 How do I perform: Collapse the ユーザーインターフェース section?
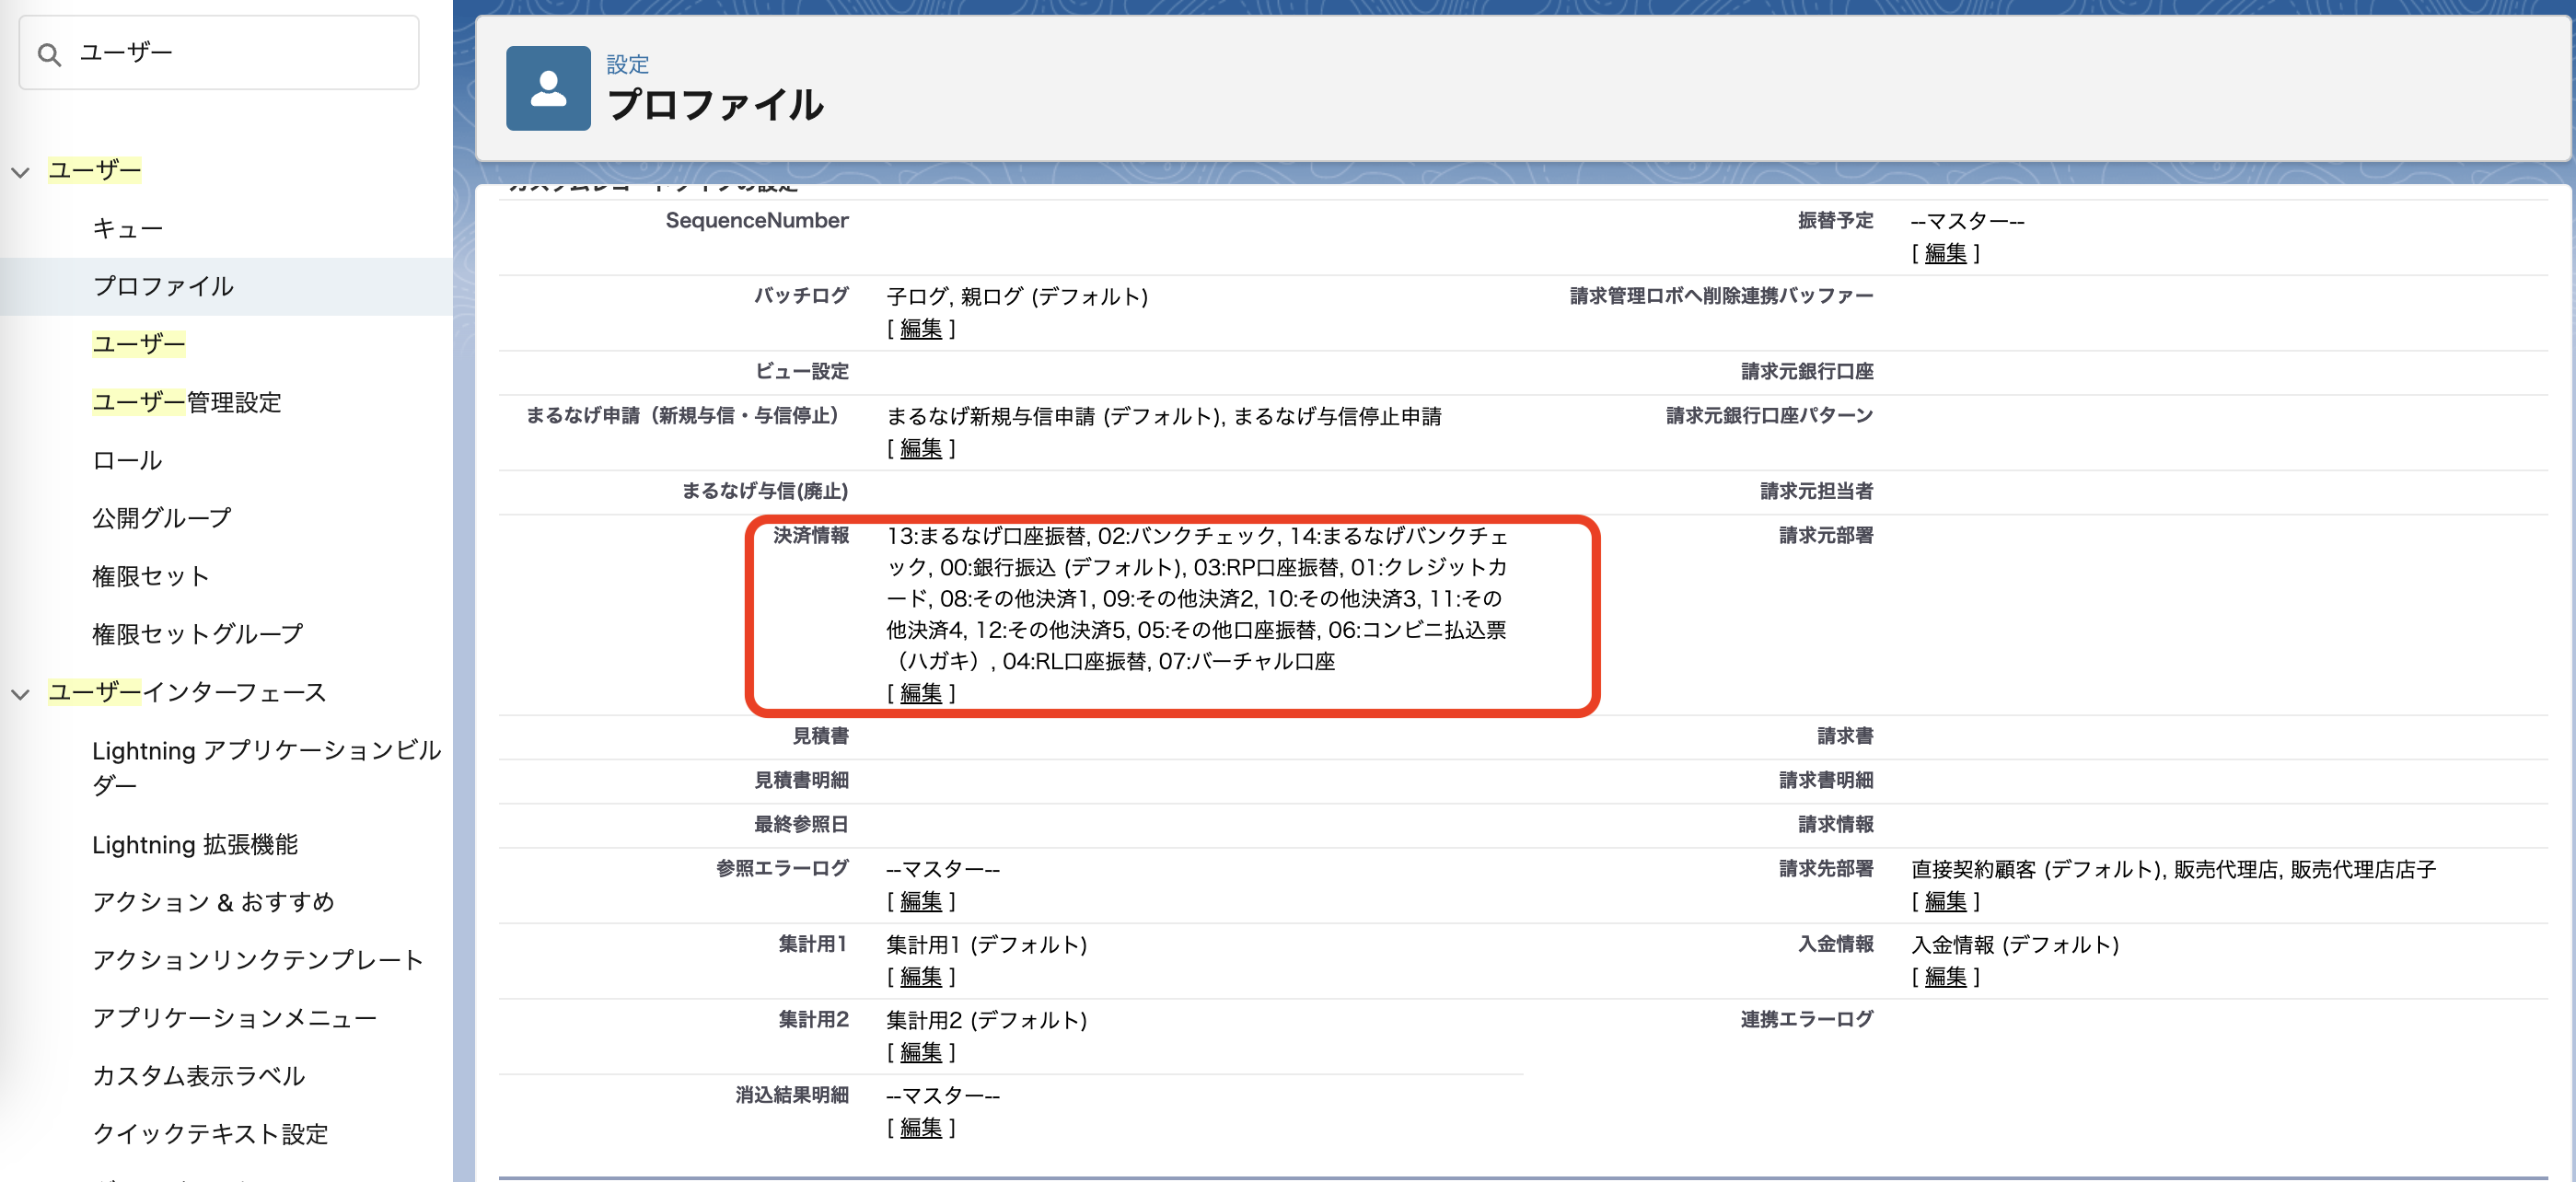tap(19, 693)
